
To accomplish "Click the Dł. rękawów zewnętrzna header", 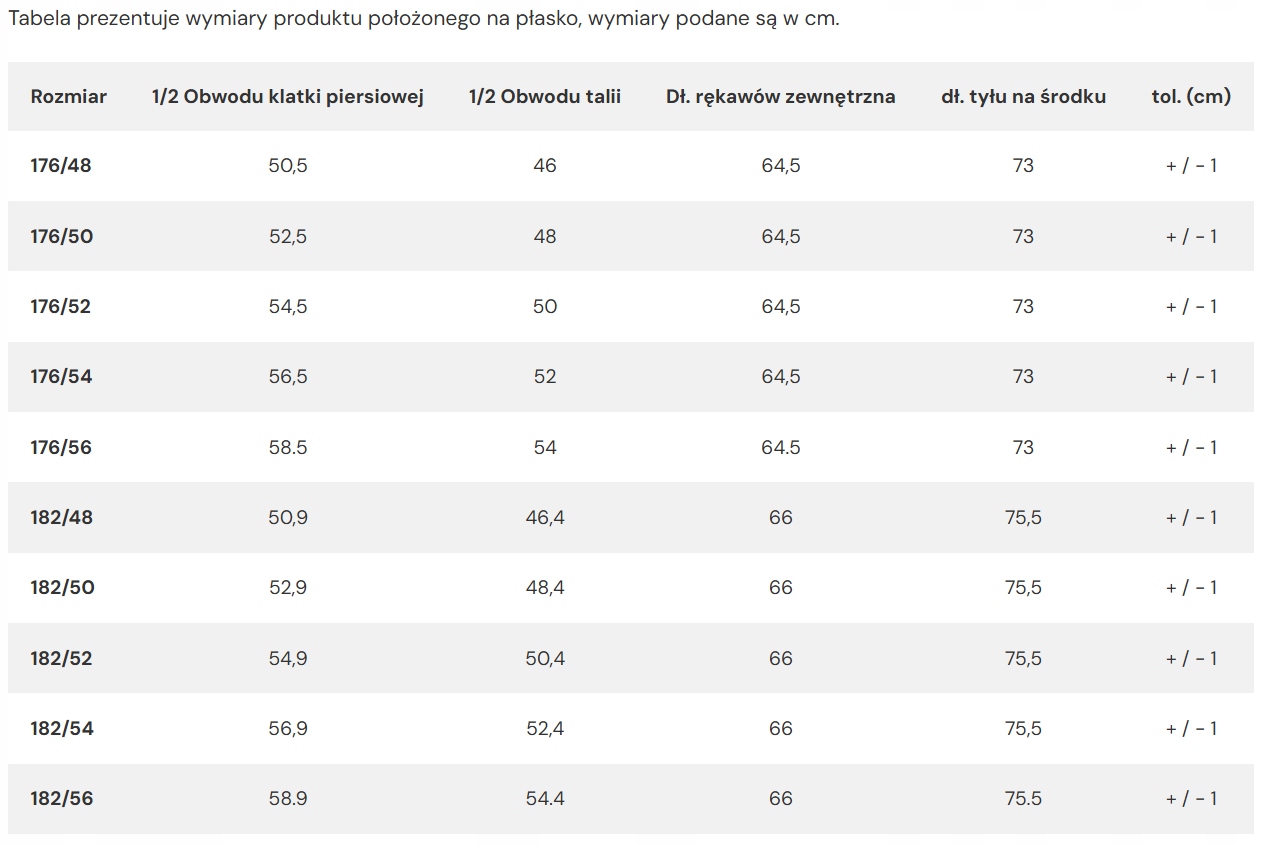I will [x=781, y=97].
